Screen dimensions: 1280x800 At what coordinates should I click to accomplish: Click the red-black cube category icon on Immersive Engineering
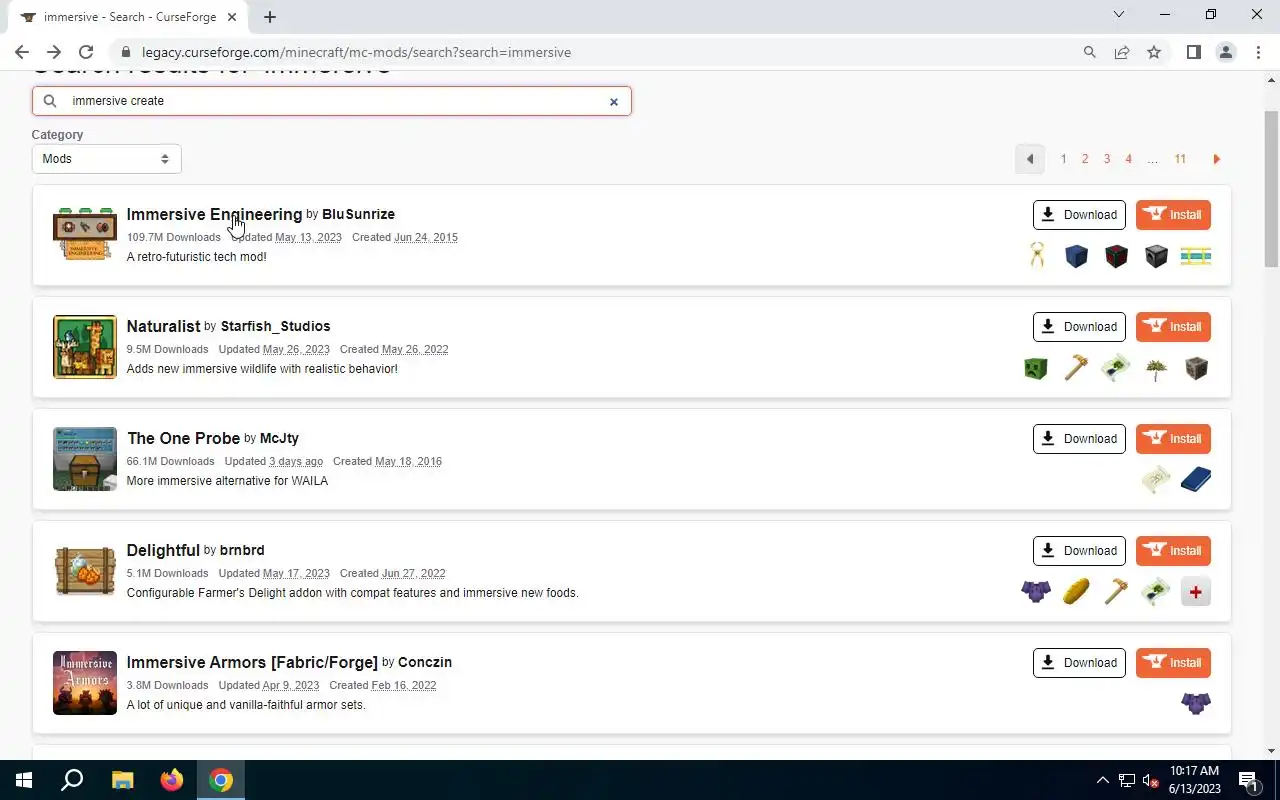coord(1116,256)
